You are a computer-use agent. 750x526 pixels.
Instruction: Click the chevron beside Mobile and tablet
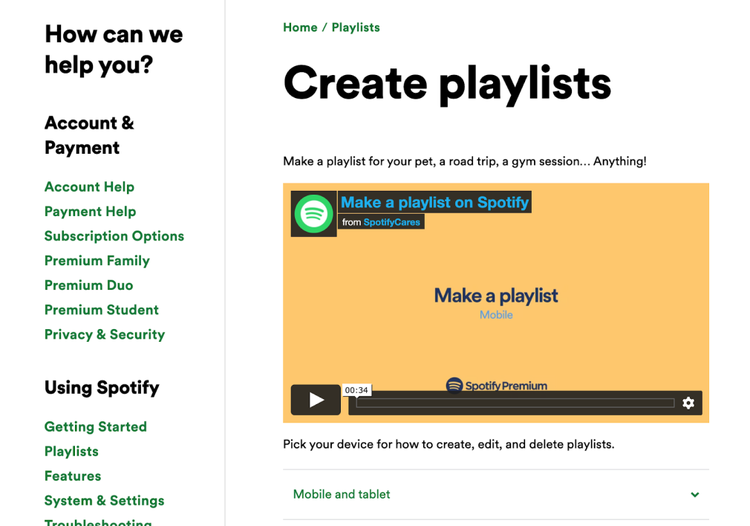click(695, 495)
